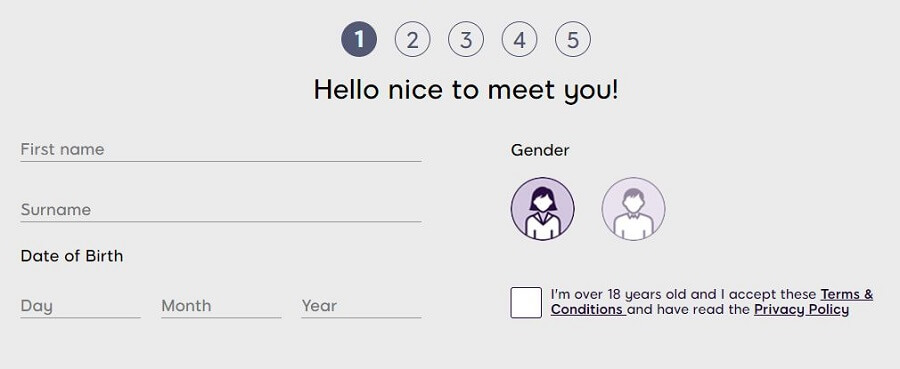Image resolution: width=900 pixels, height=369 pixels.
Task: Click the step 5 circle
Action: 572,39
